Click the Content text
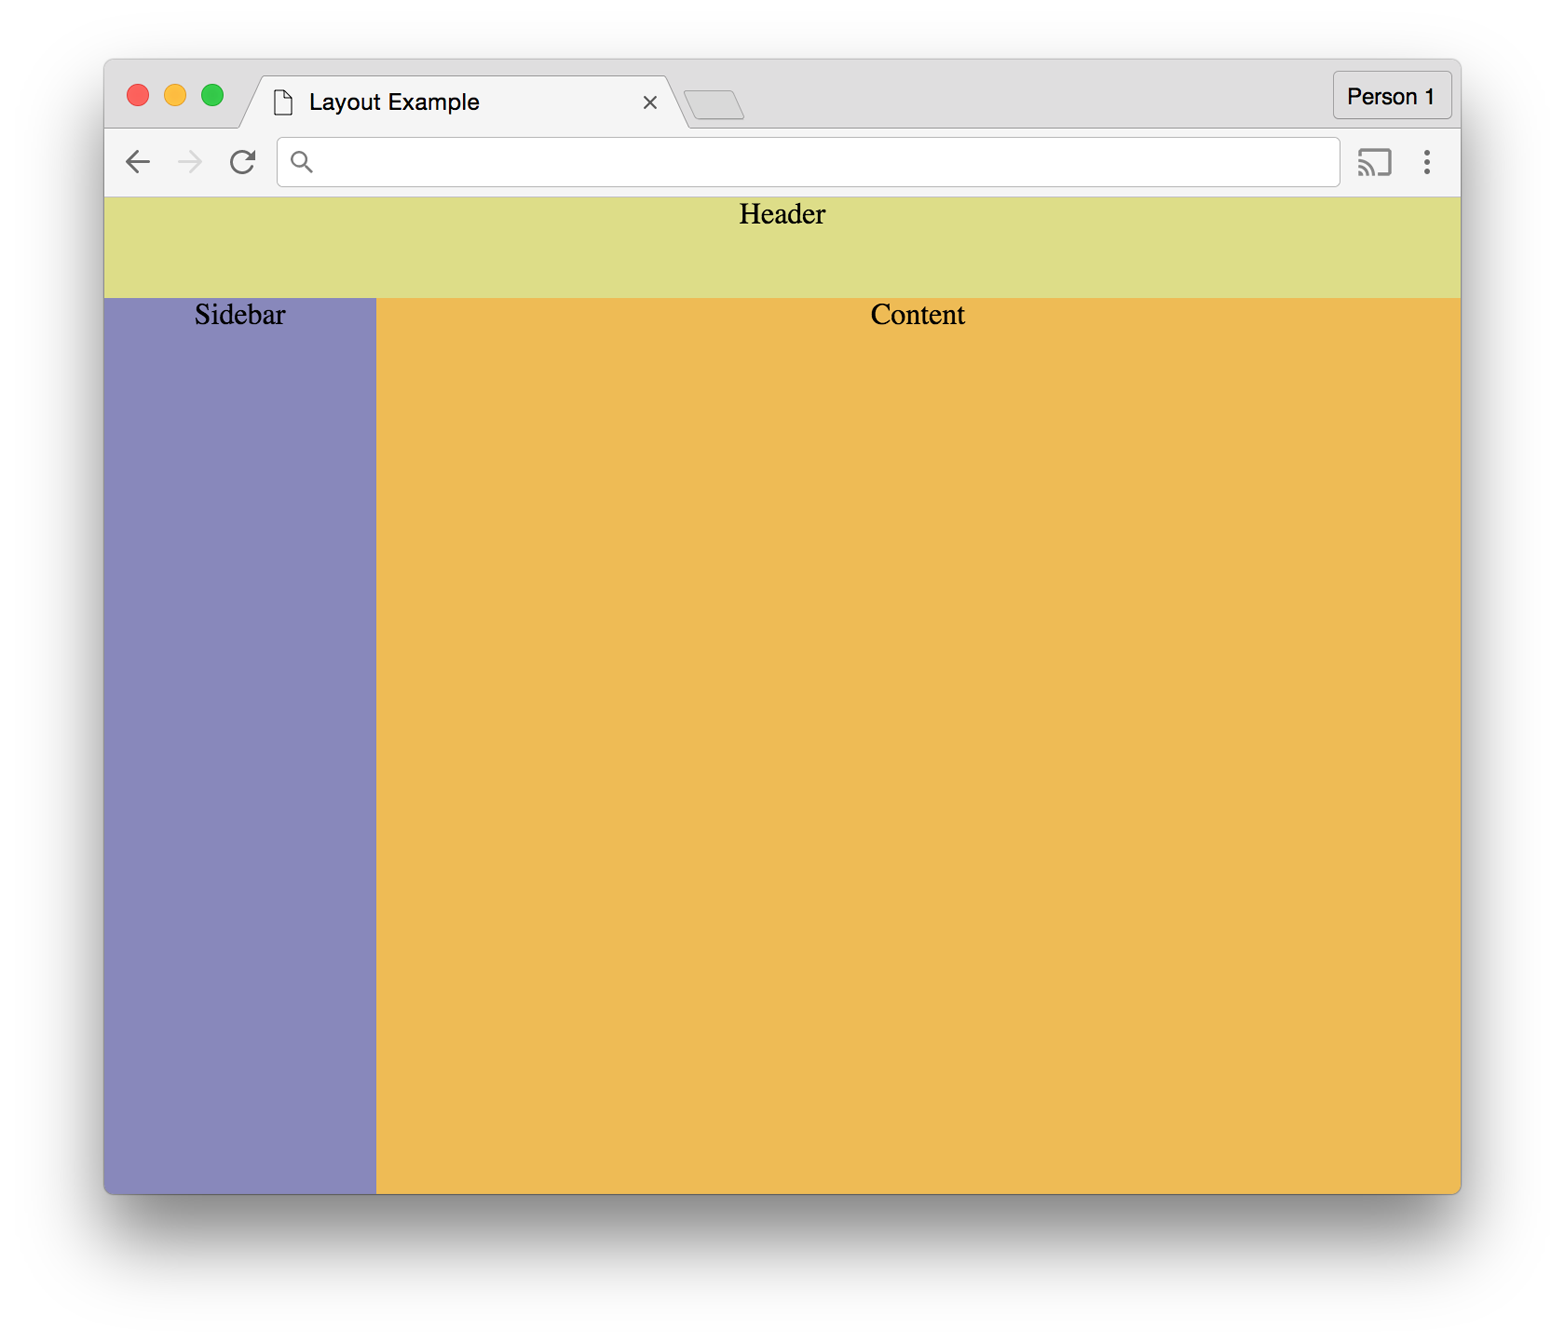Image resolution: width=1565 pixels, height=1343 pixels. (918, 315)
